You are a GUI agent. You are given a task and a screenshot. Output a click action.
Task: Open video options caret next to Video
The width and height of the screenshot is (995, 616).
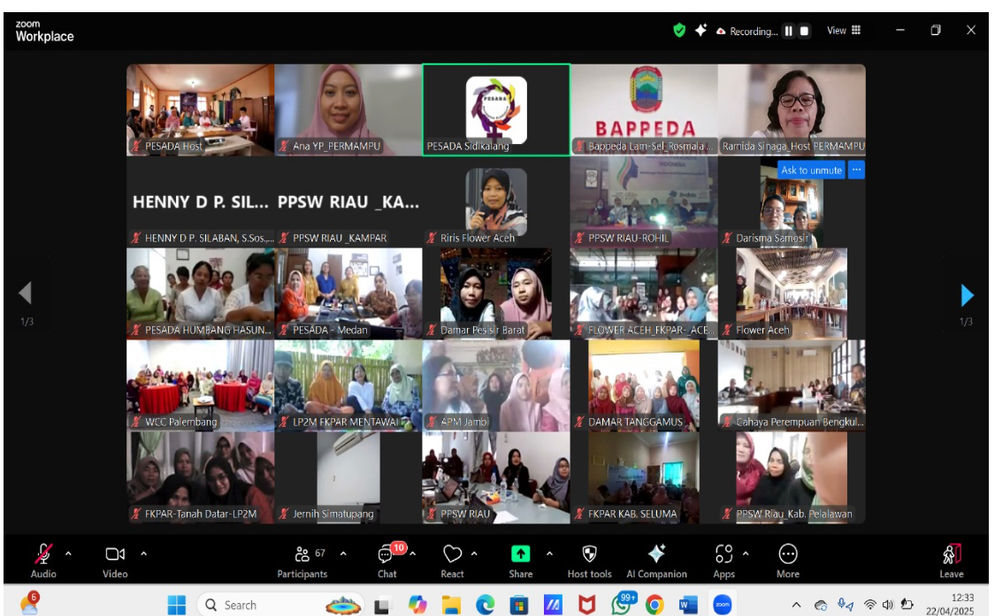point(144,554)
